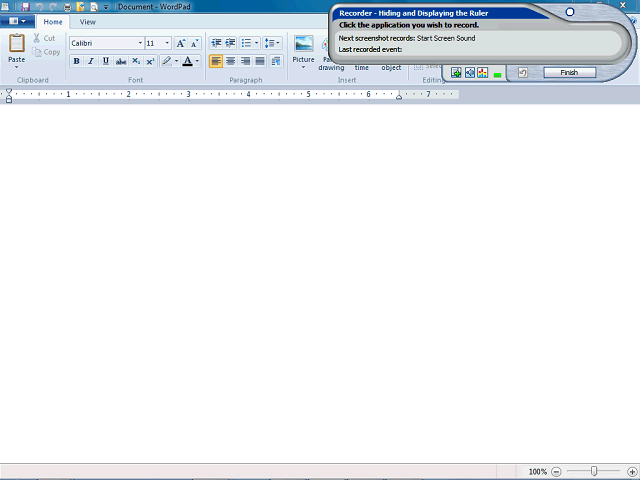Image resolution: width=640 pixels, height=480 pixels.
Task: Click the zoom slider handle
Action: pyautogui.click(x=594, y=471)
